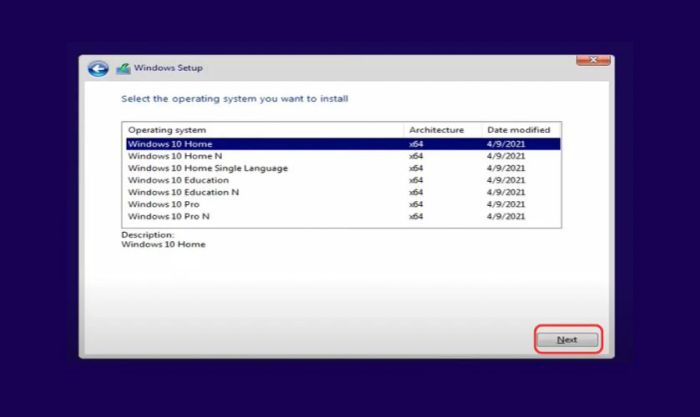Click the Next button
The image size is (700, 417).
pos(567,340)
